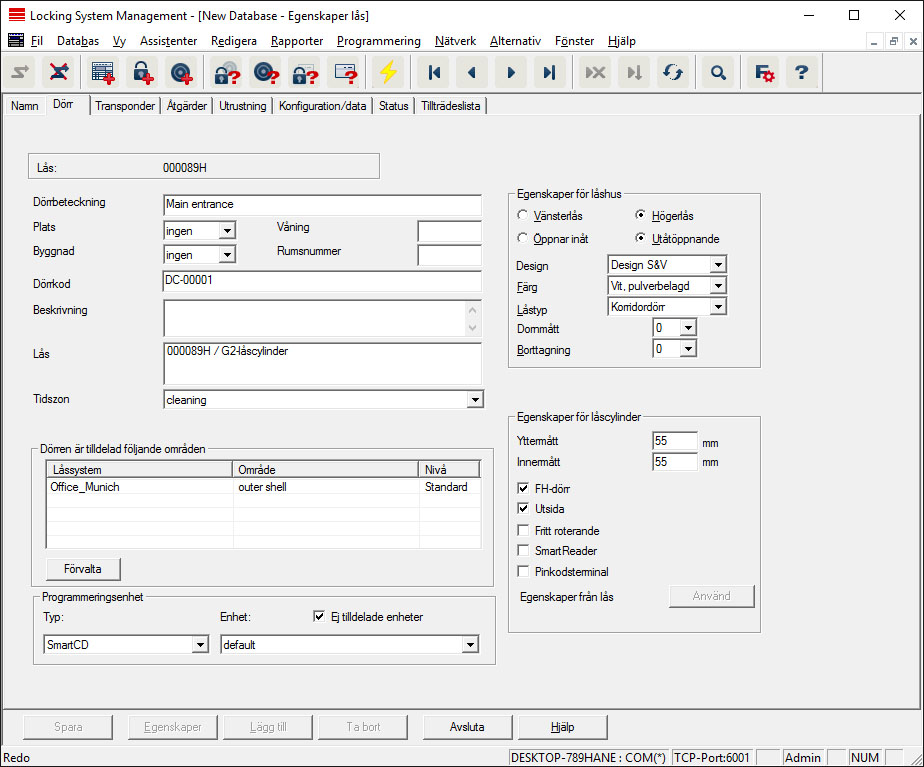Image resolution: width=924 pixels, height=767 pixels.
Task: Go to next record arrow icon
Action: pos(511,73)
